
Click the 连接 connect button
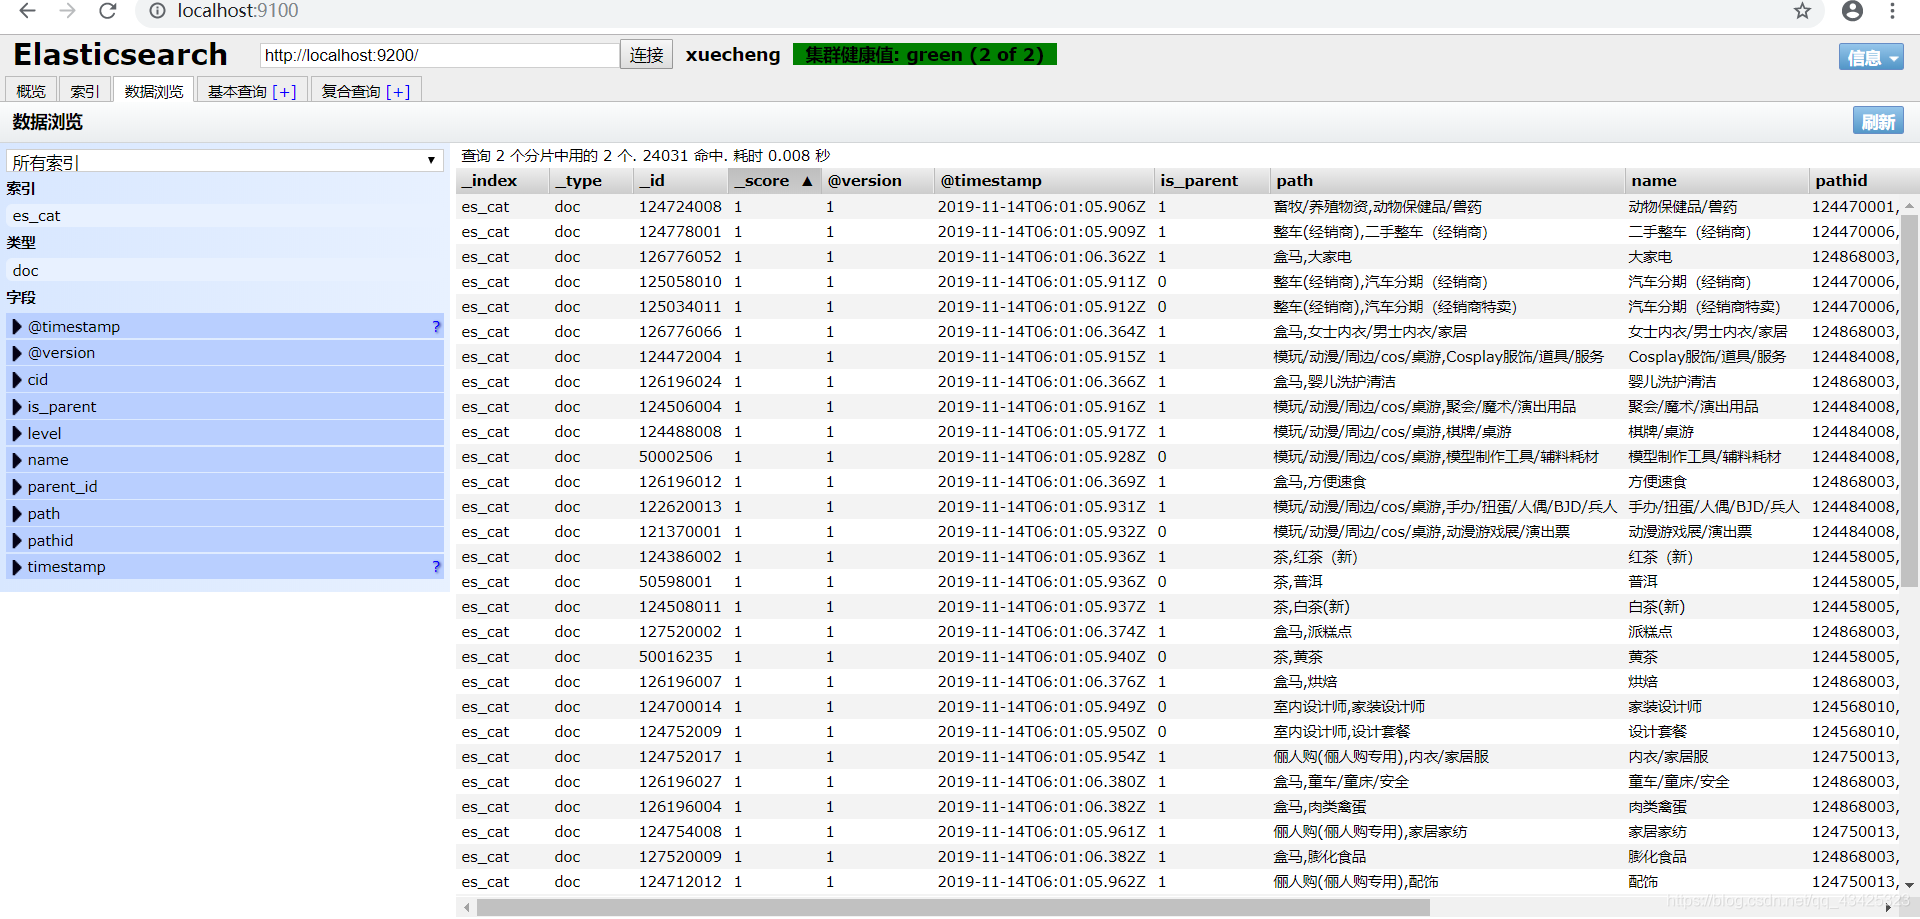(646, 55)
